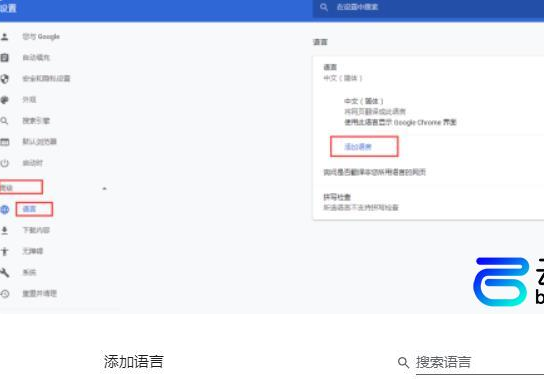This screenshot has height=379, width=544.
Task: Click the person icon for 您与 Google
Action: coord(5,37)
